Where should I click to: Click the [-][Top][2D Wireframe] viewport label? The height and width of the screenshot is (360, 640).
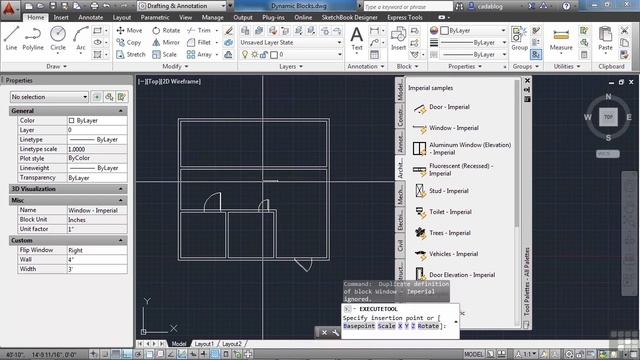[x=169, y=82]
